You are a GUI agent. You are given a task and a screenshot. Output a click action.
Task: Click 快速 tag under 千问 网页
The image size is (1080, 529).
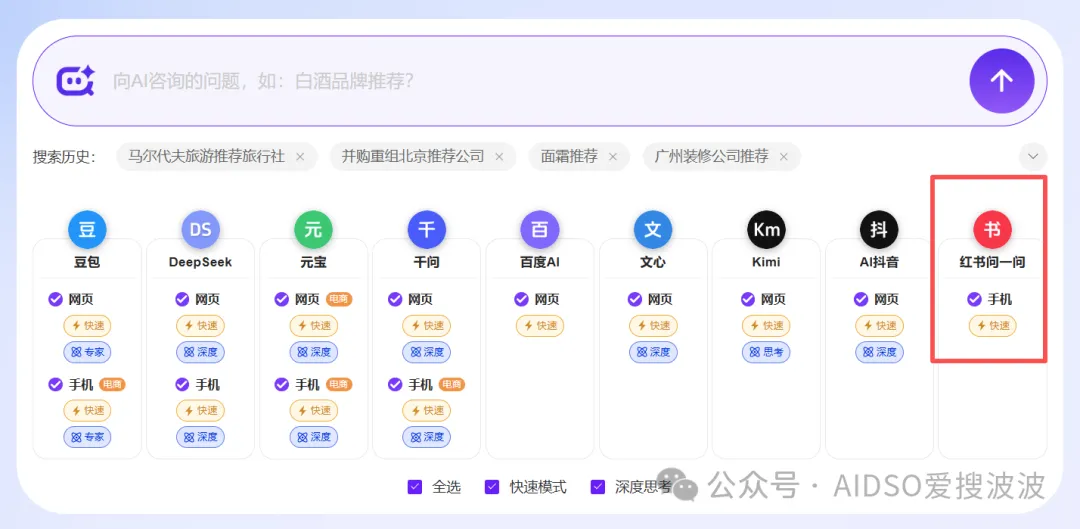point(427,326)
